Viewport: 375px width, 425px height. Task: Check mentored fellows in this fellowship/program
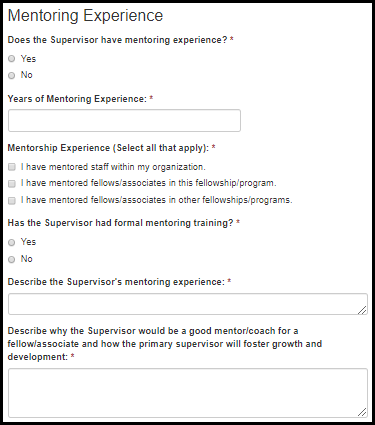click(12, 184)
